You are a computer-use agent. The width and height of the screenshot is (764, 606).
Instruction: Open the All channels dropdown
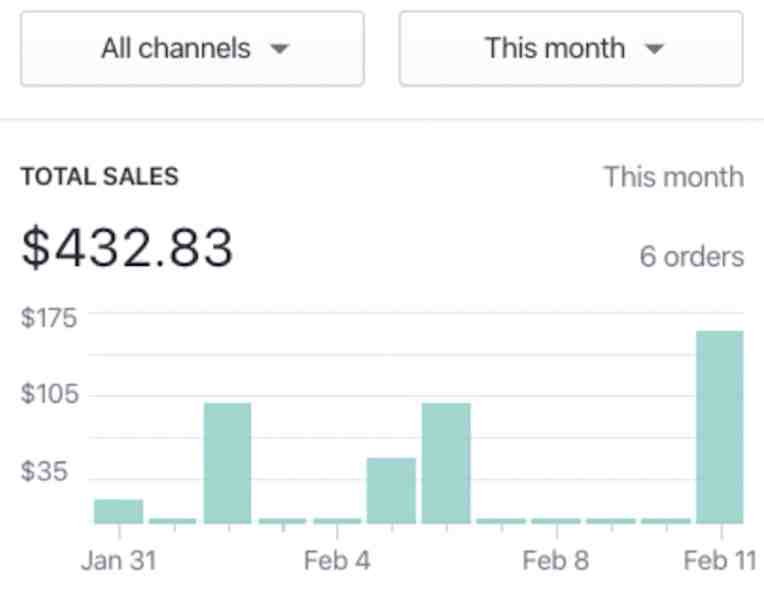pos(192,49)
